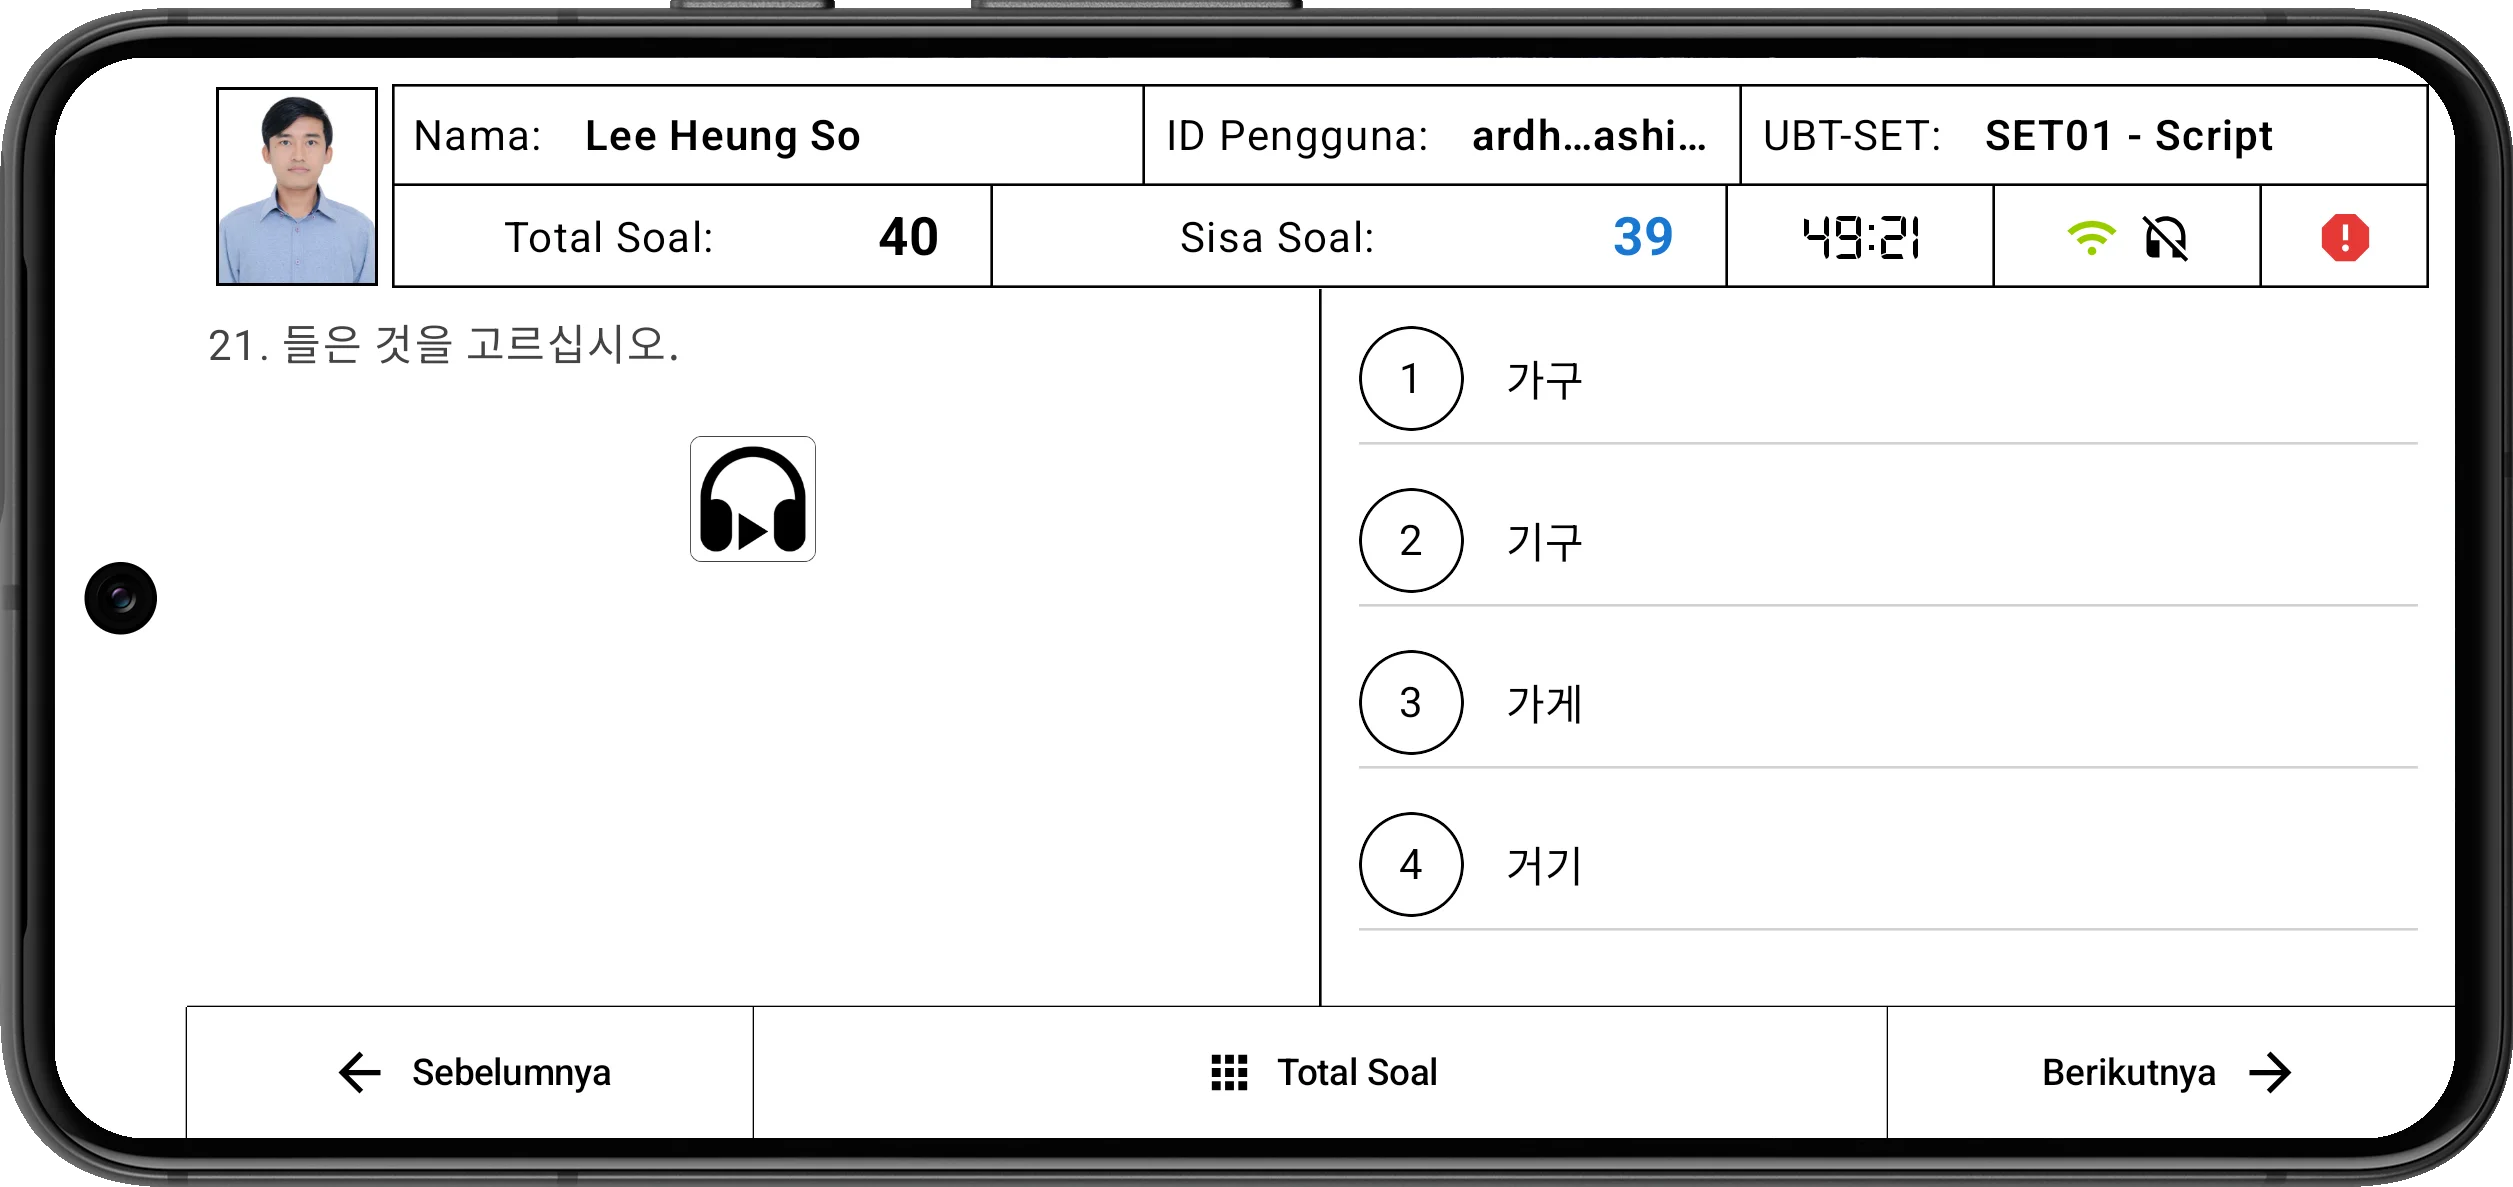Advance to next question with Berikutnya
2513x1187 pixels.
coord(2130,1071)
